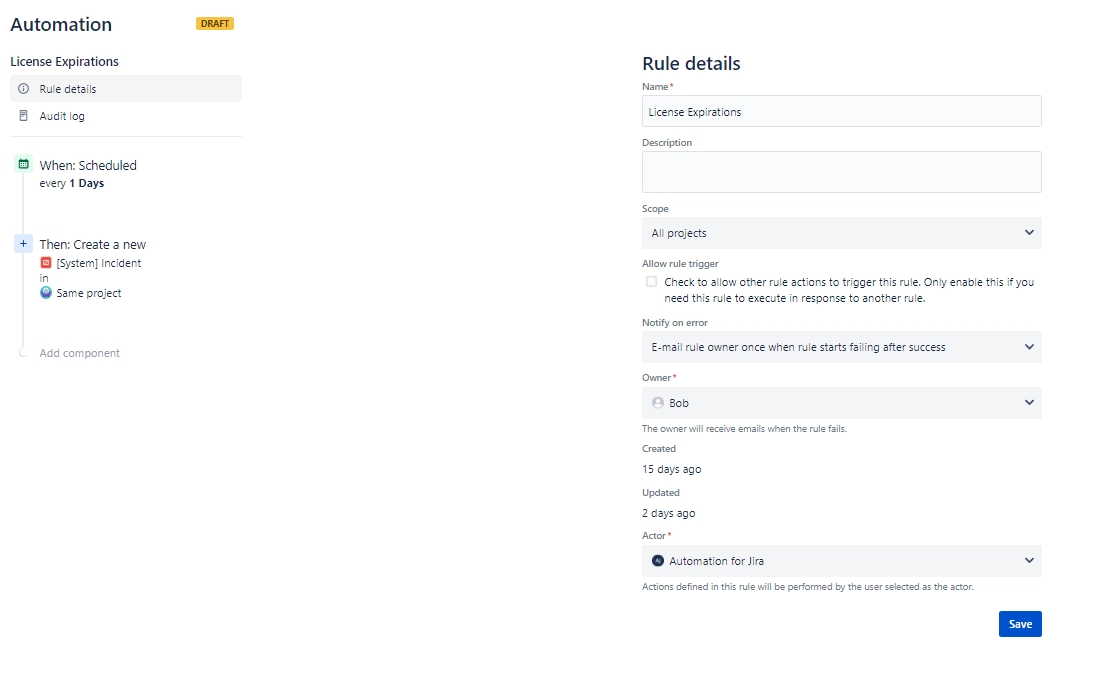Viewport: 1093px width, 699px height.
Task: Click the 'every 1 Days' schedule text
Action: [72, 183]
